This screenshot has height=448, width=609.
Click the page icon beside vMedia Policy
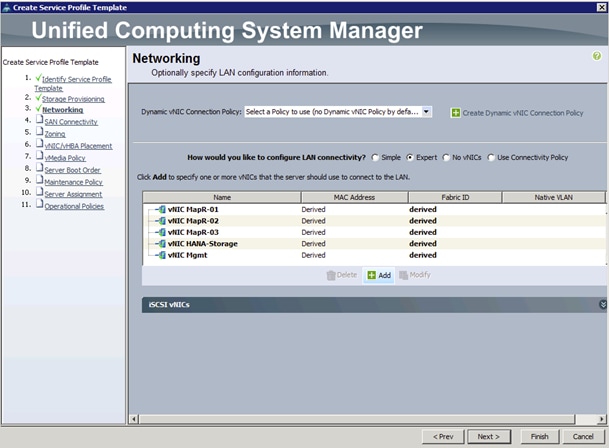coord(39,155)
